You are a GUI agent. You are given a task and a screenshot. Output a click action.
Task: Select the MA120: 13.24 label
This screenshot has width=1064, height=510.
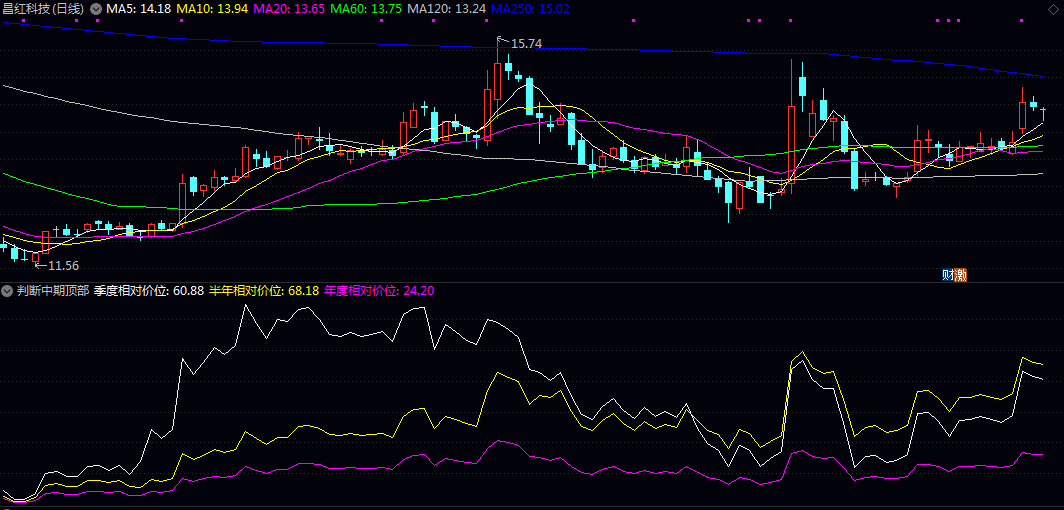pyautogui.click(x=446, y=9)
